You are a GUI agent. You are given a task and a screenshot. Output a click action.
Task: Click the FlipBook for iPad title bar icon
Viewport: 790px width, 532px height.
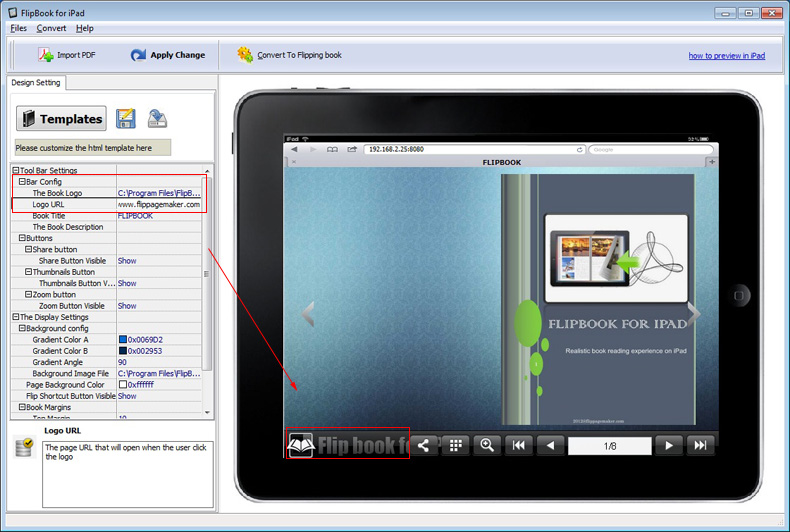pos(13,13)
